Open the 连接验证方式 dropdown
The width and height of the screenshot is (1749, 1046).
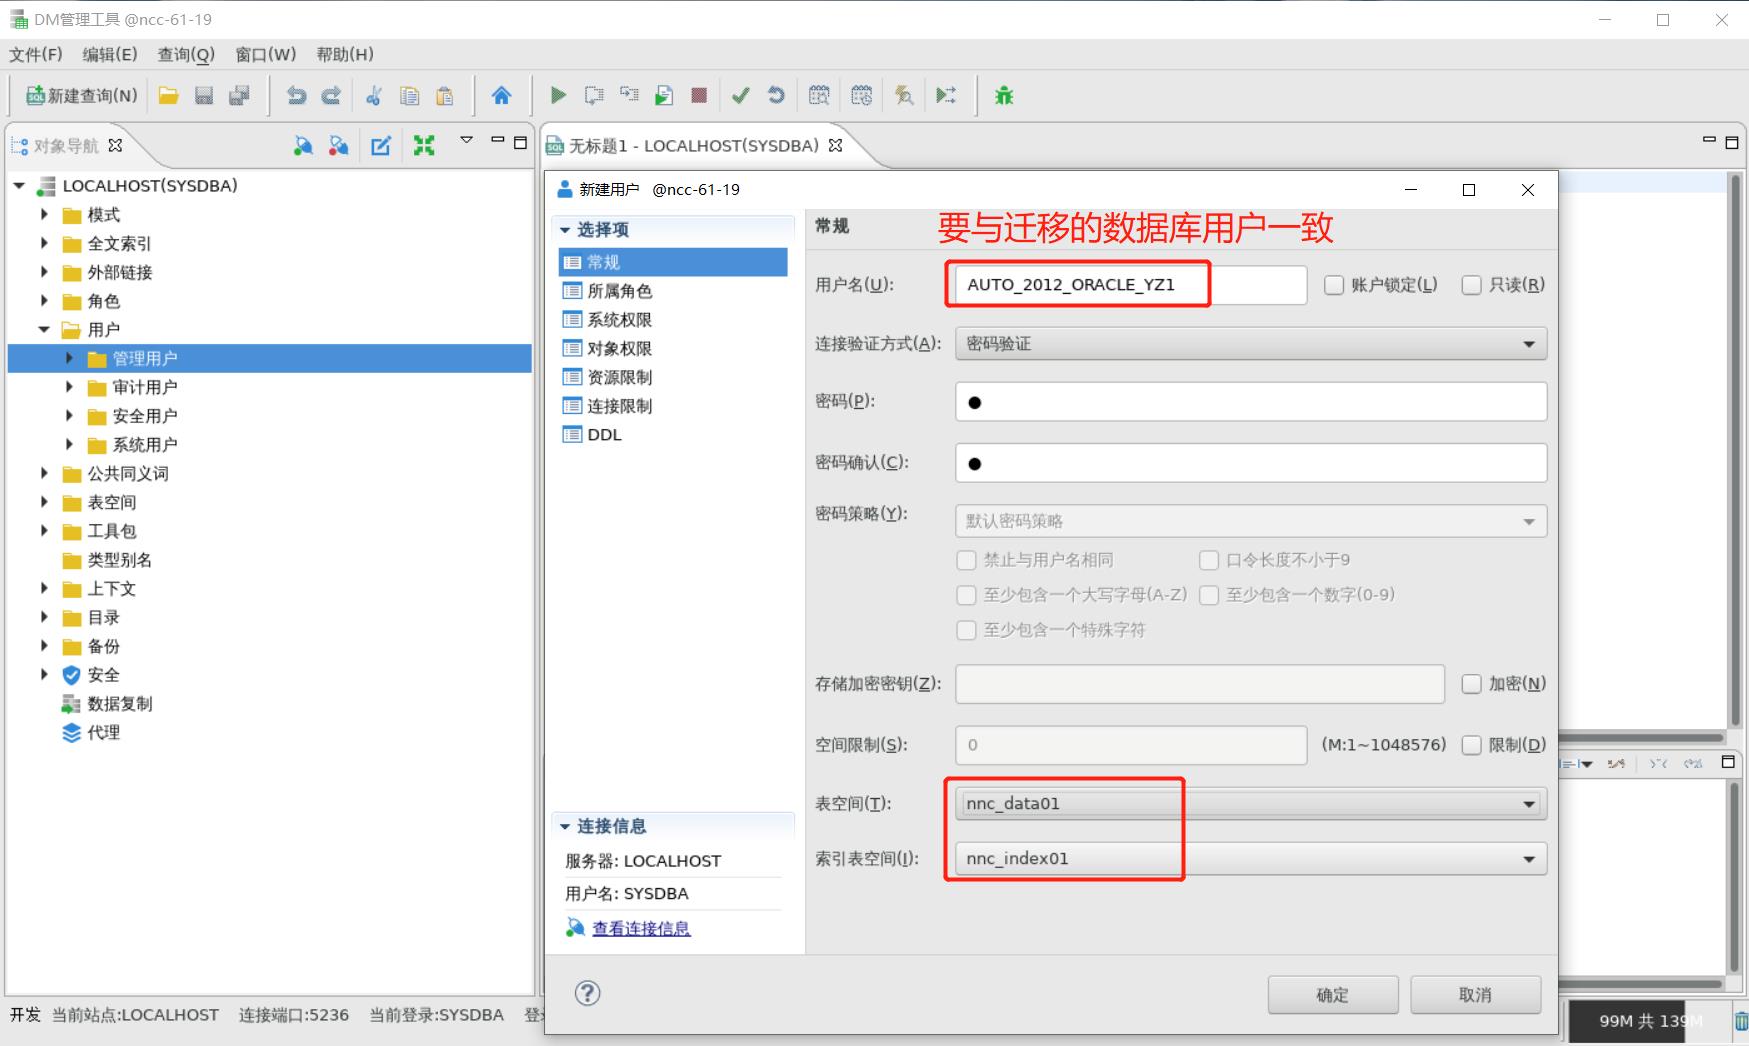point(1251,344)
